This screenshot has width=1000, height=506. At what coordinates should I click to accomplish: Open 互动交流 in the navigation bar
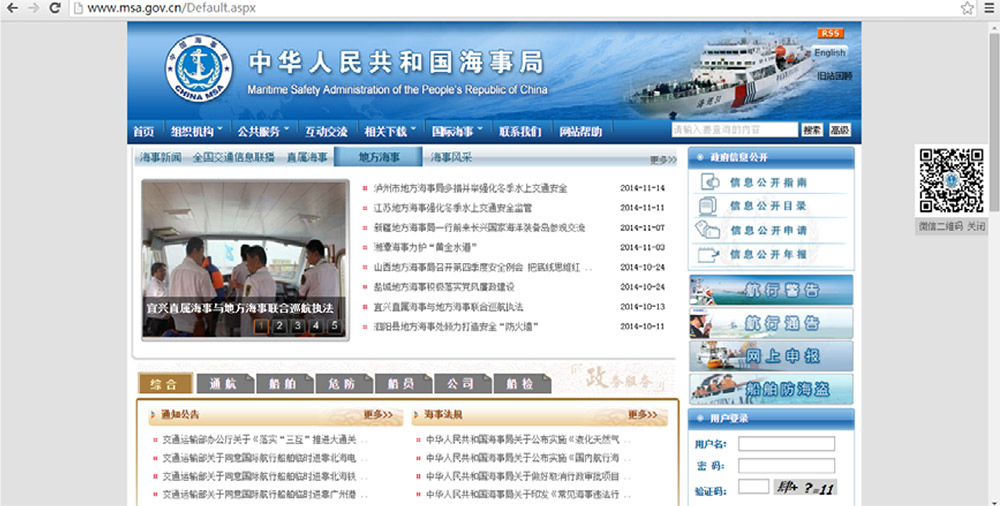(x=326, y=131)
